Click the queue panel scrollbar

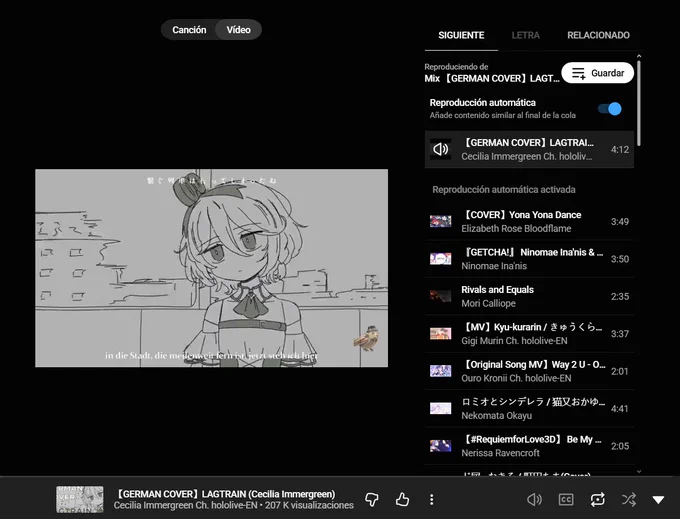[639, 103]
